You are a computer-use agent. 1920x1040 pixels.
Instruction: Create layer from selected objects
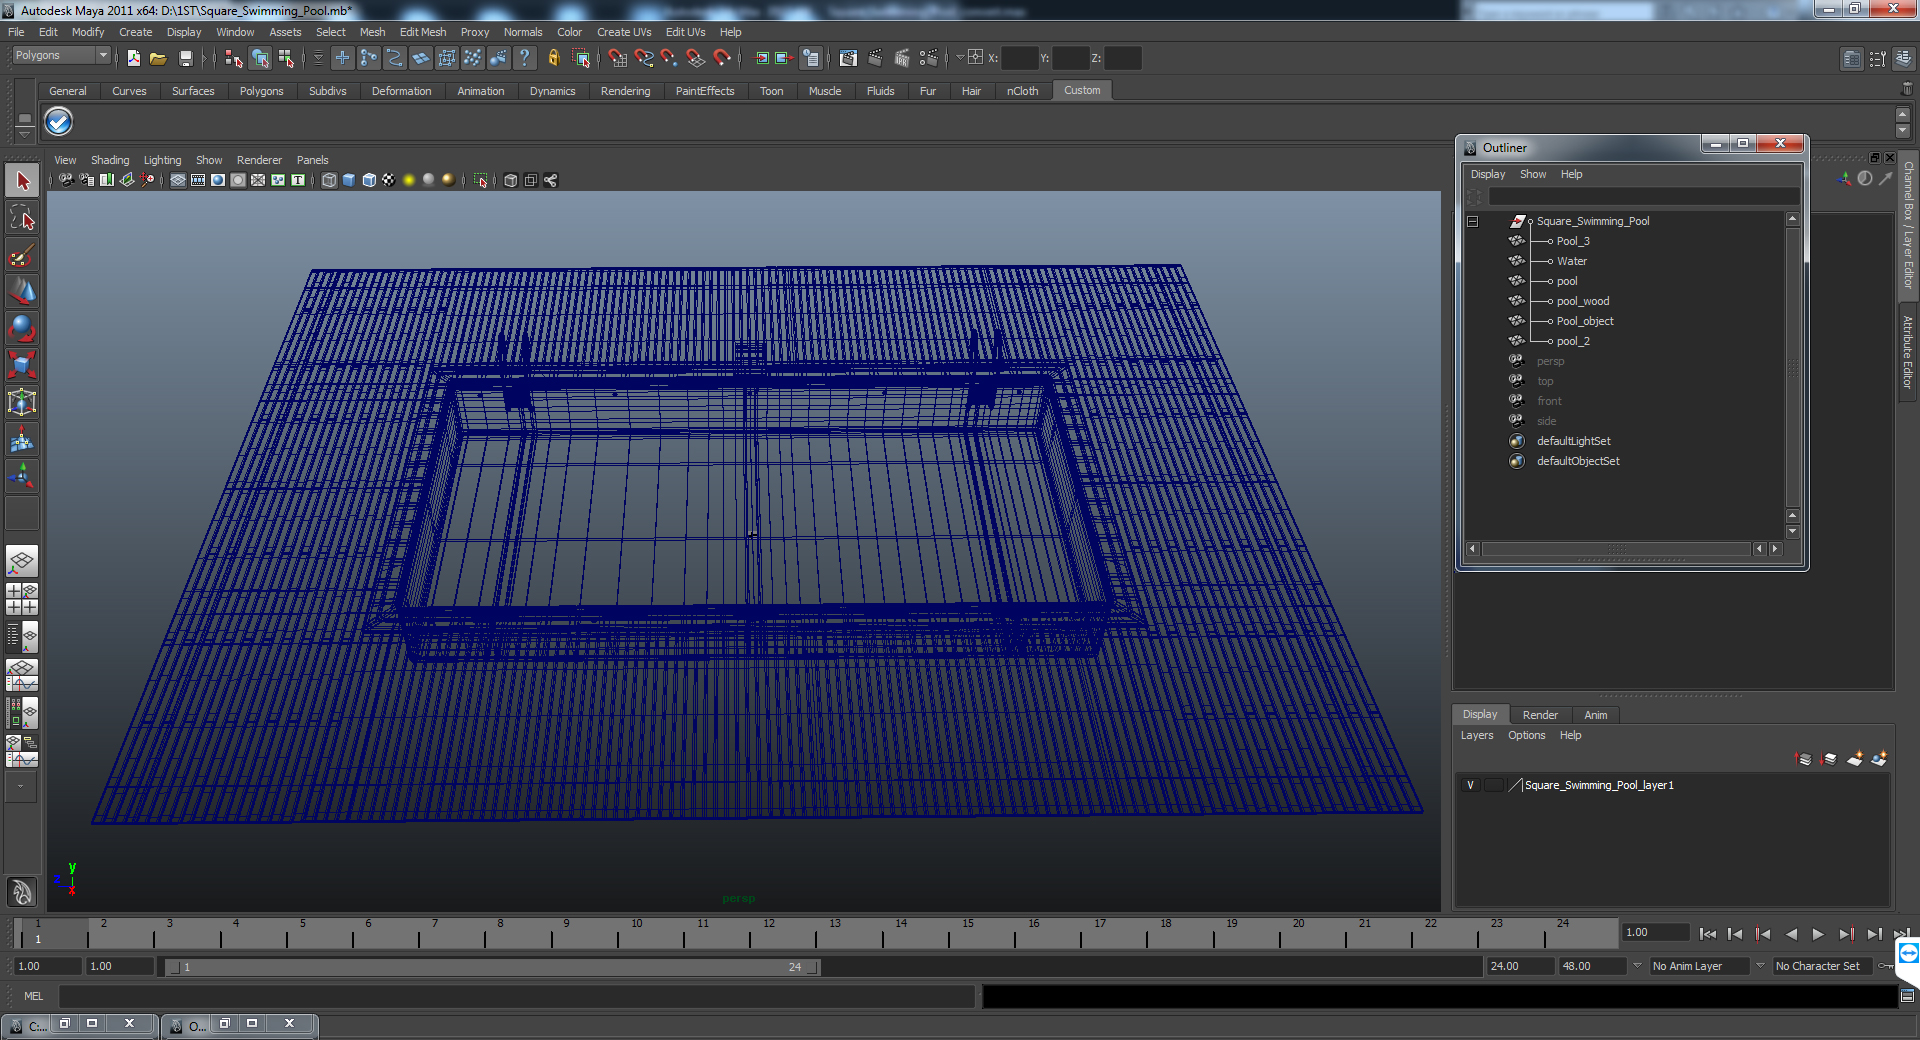point(1880,759)
